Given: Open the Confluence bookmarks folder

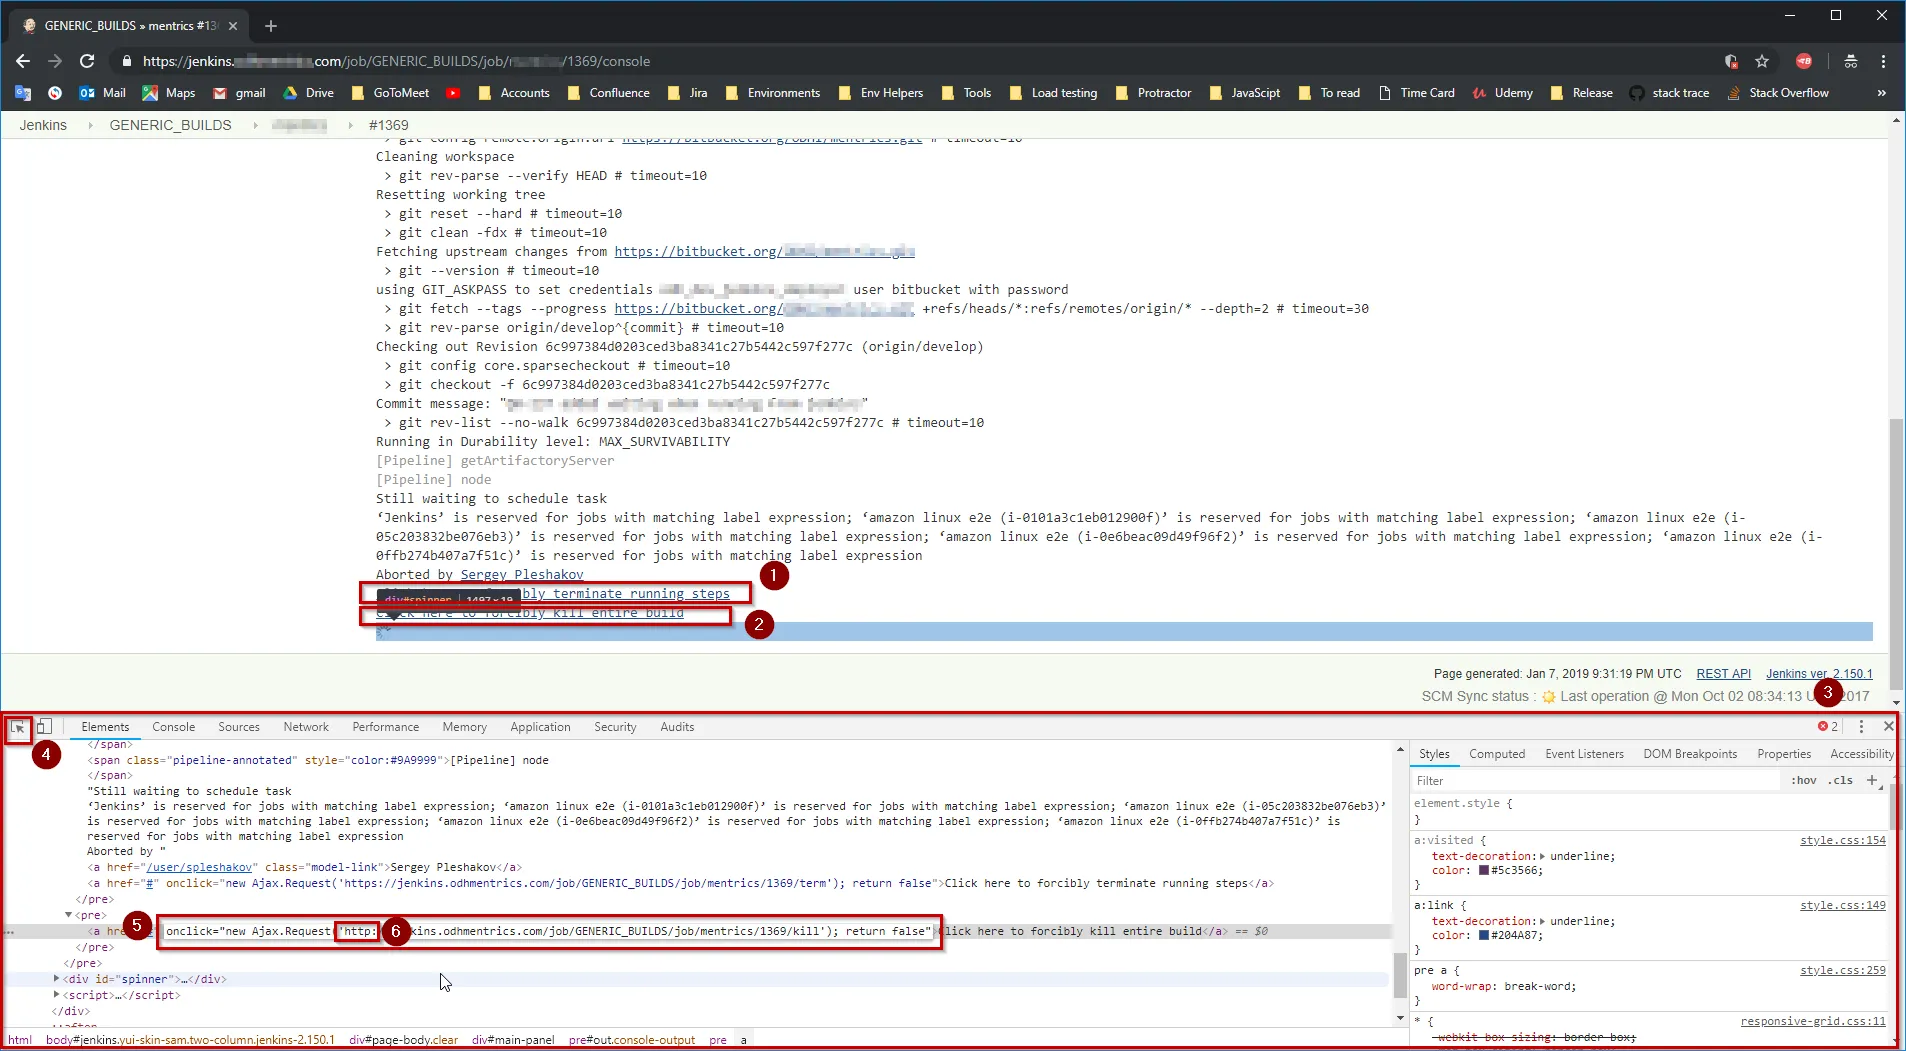Looking at the screenshot, I should pos(608,93).
